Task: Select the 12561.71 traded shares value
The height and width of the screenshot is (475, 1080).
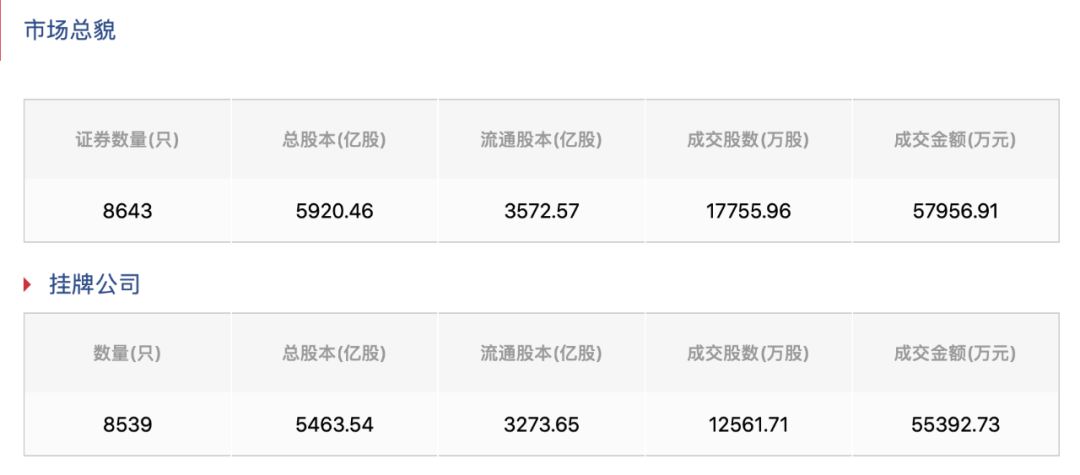Action: click(x=748, y=424)
